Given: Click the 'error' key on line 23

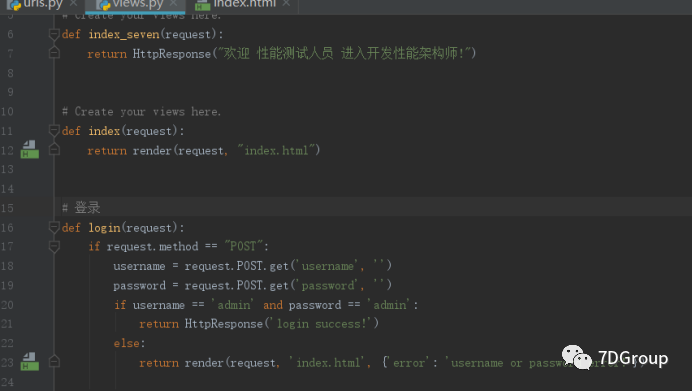Looking at the screenshot, I should (409, 363).
